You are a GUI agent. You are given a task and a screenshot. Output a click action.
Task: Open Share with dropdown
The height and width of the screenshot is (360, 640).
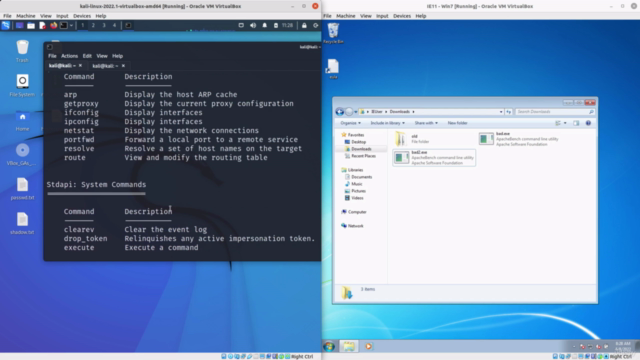[426, 123]
